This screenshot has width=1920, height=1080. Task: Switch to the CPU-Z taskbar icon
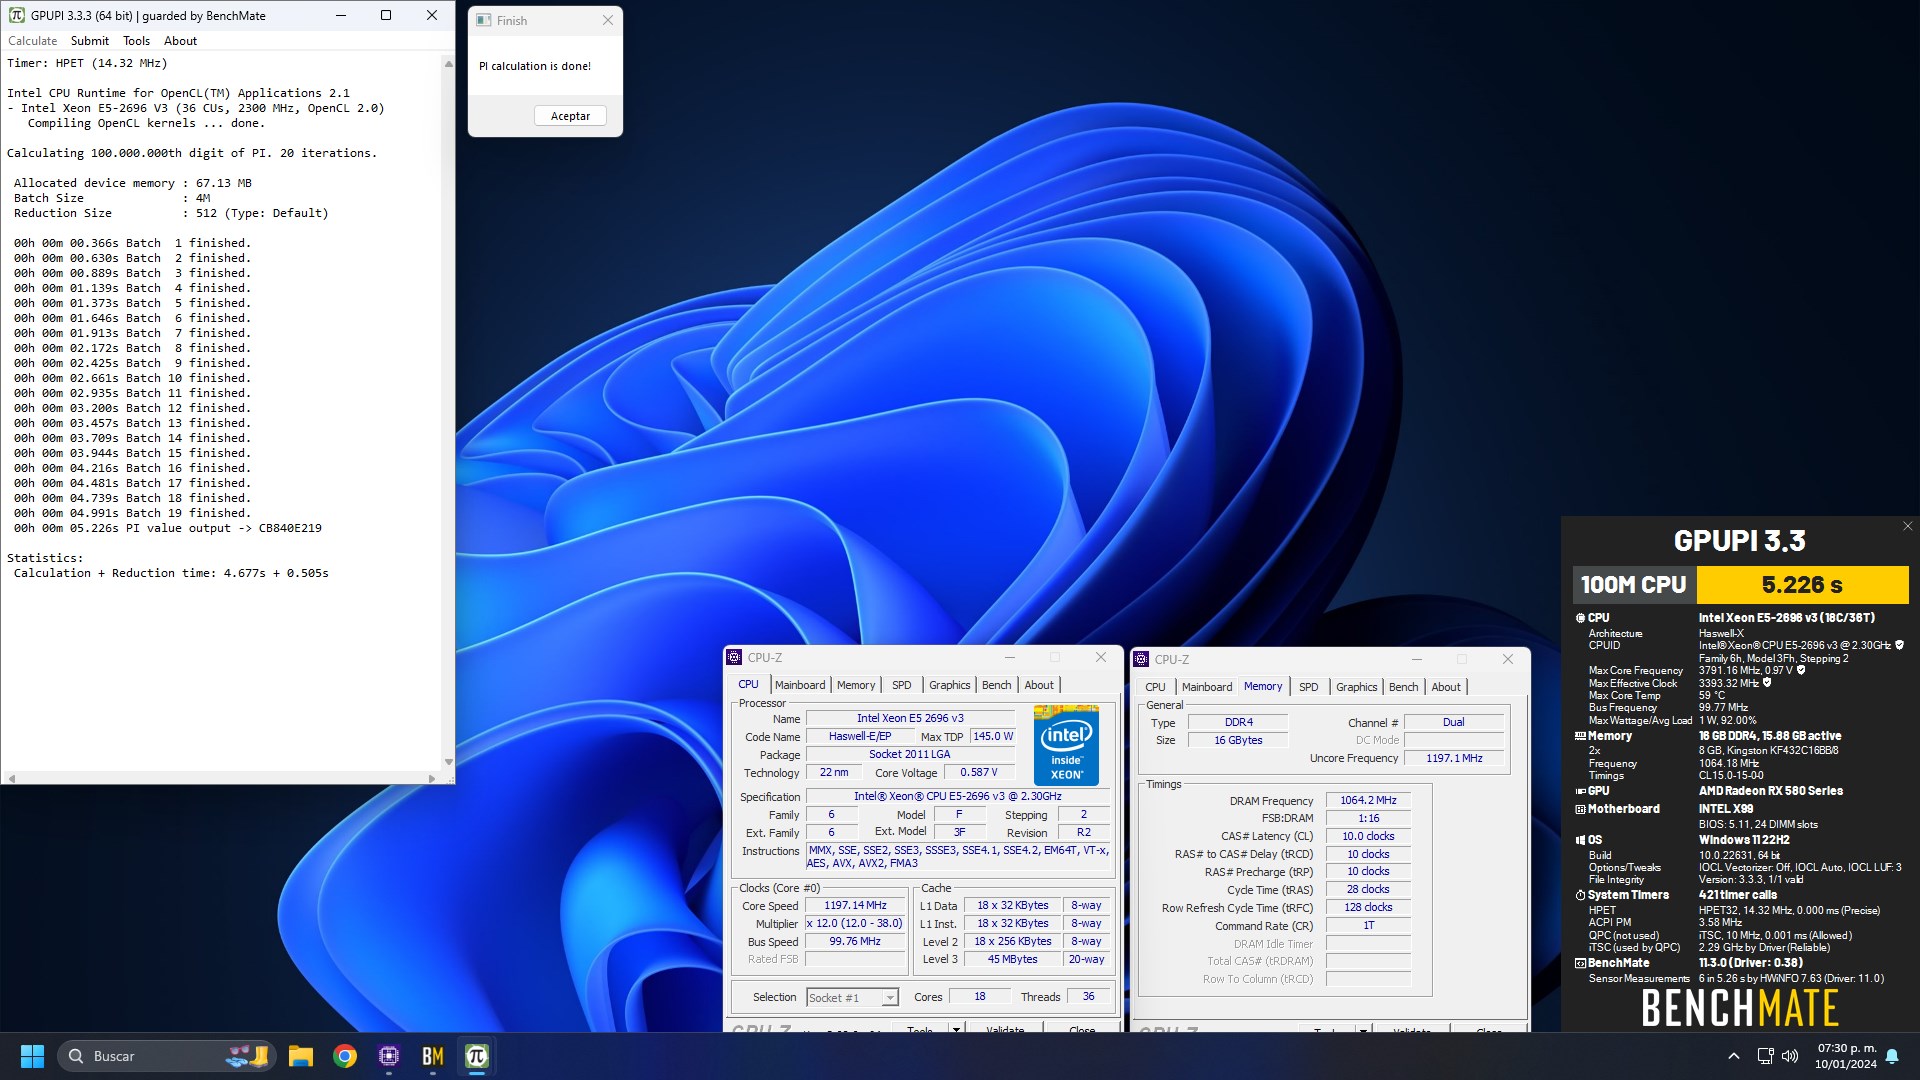click(x=389, y=1056)
